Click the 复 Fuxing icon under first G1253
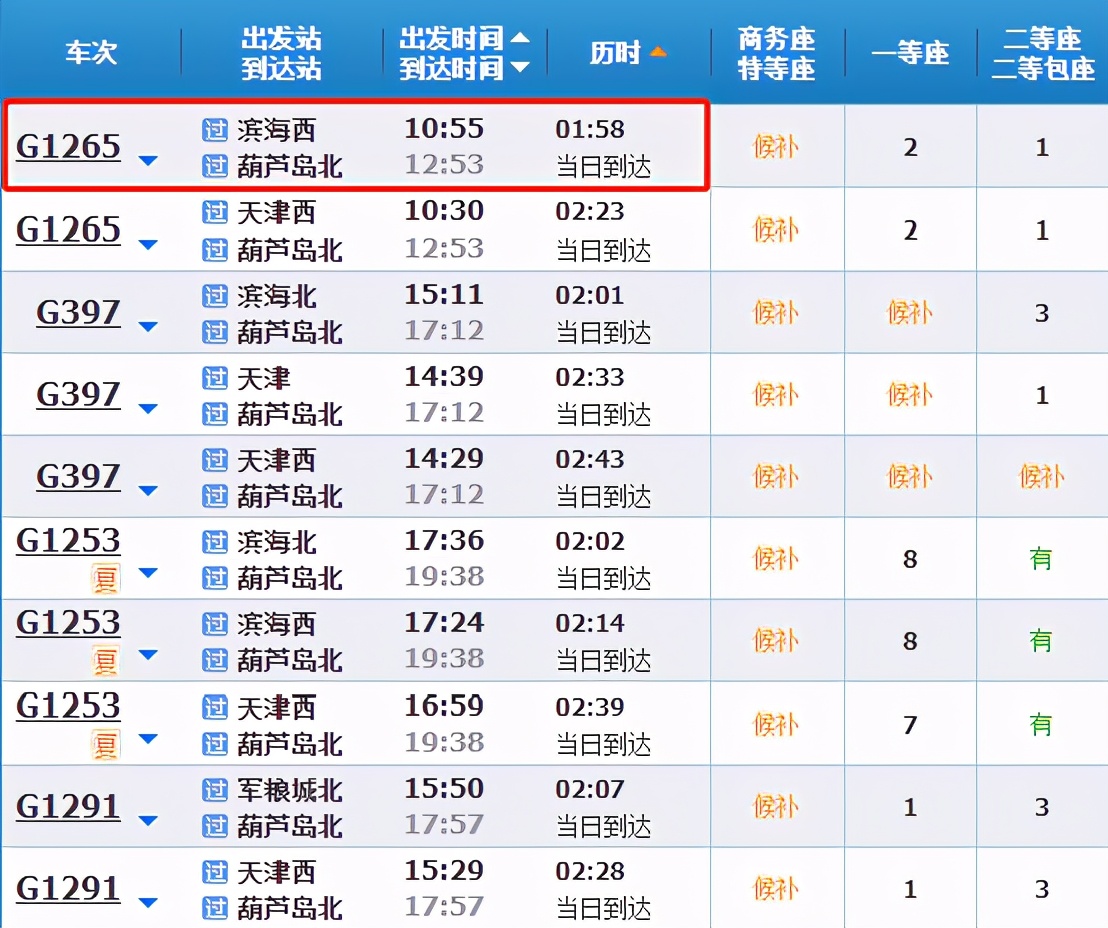The width and height of the screenshot is (1108, 928). point(108,576)
